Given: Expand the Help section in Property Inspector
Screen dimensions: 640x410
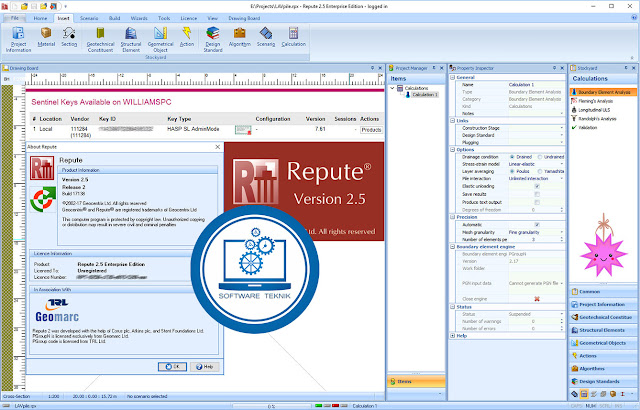Looking at the screenshot, I should point(453,336).
